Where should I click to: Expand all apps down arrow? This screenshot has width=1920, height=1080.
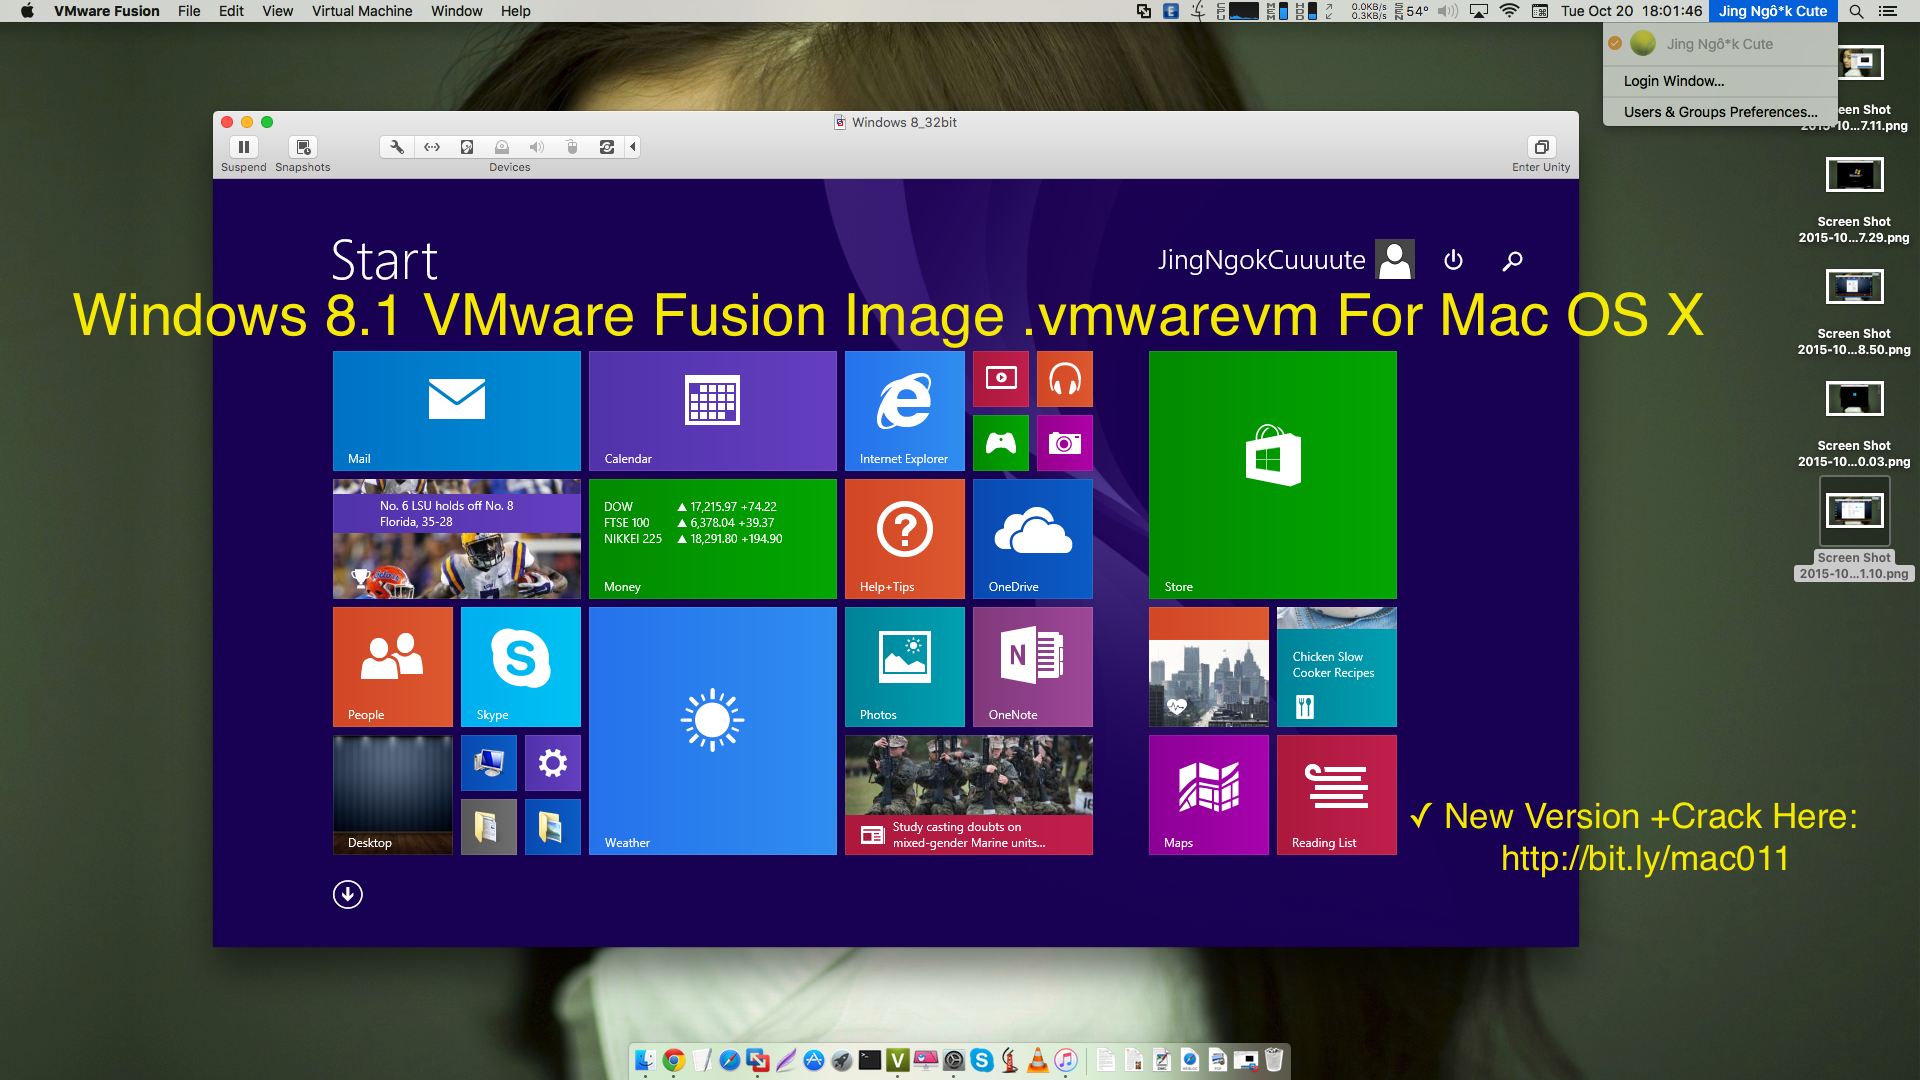pyautogui.click(x=348, y=894)
